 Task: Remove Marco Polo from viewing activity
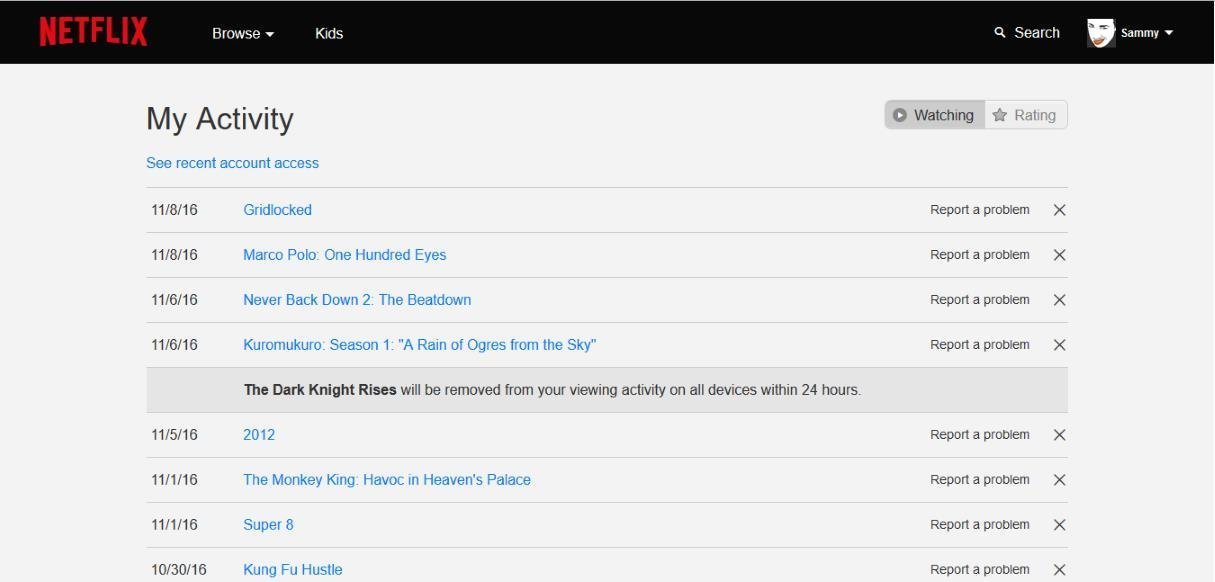pos(1060,255)
